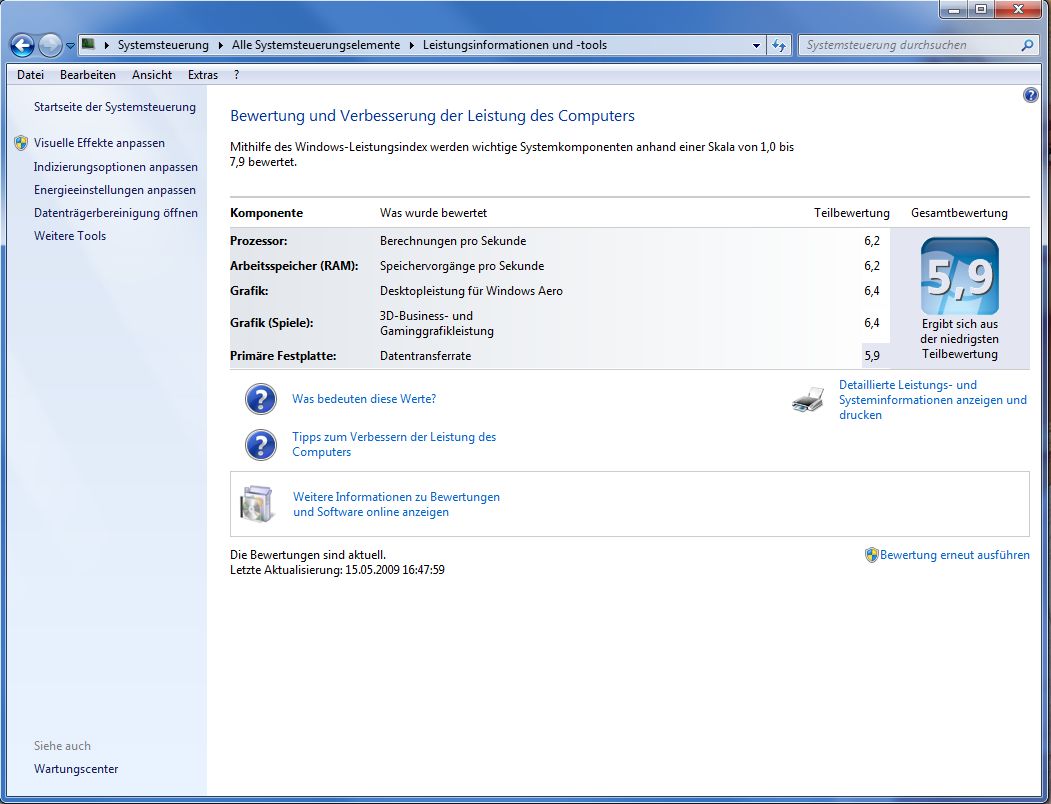Image resolution: width=1051 pixels, height=804 pixels.
Task: Open the recent pages dropdown arrow
Action: [70, 46]
